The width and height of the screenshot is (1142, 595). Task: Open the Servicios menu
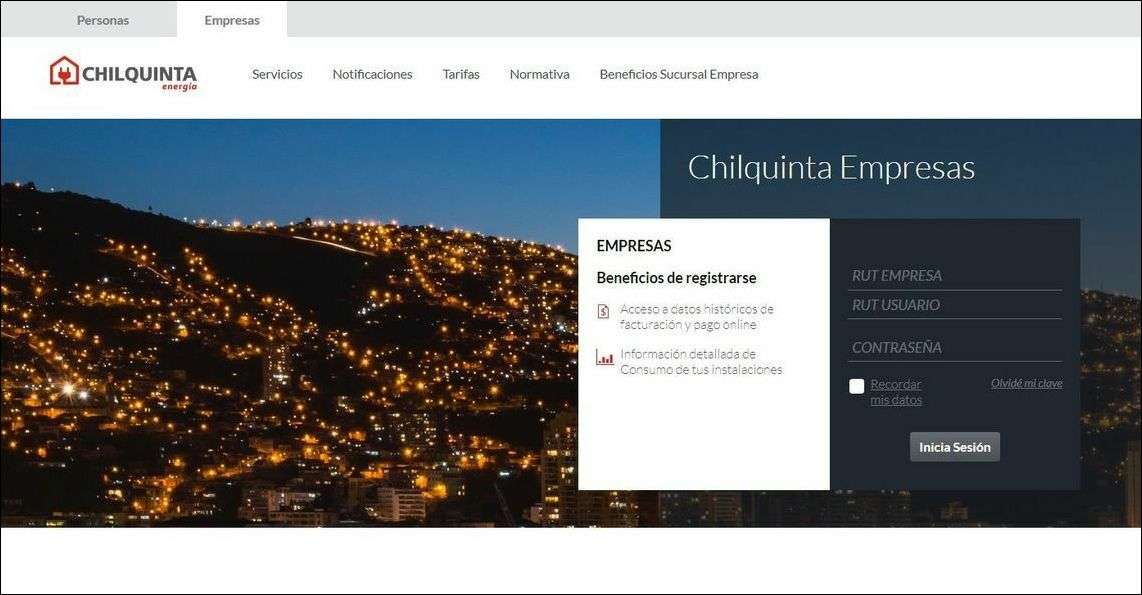tap(277, 74)
